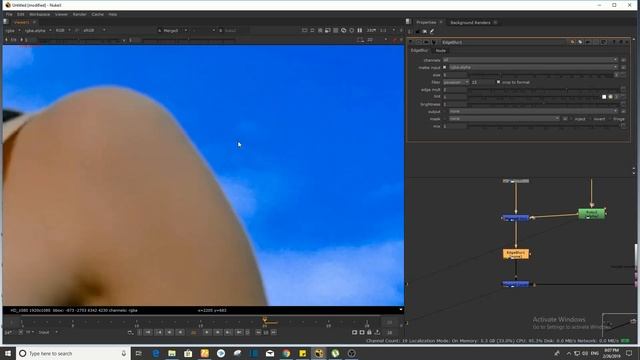The image size is (640, 360).
Task: Open the Input frame range dropdown
Action: point(48,333)
